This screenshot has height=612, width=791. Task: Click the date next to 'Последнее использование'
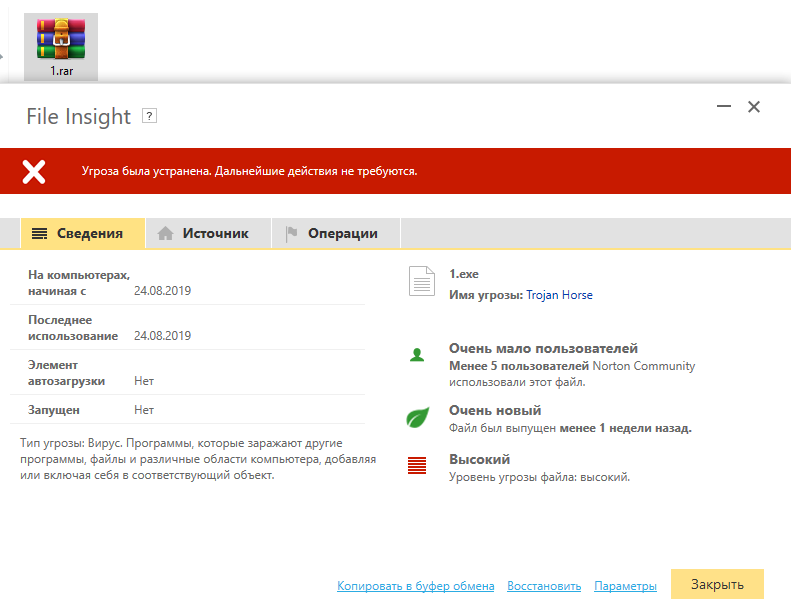coord(162,336)
